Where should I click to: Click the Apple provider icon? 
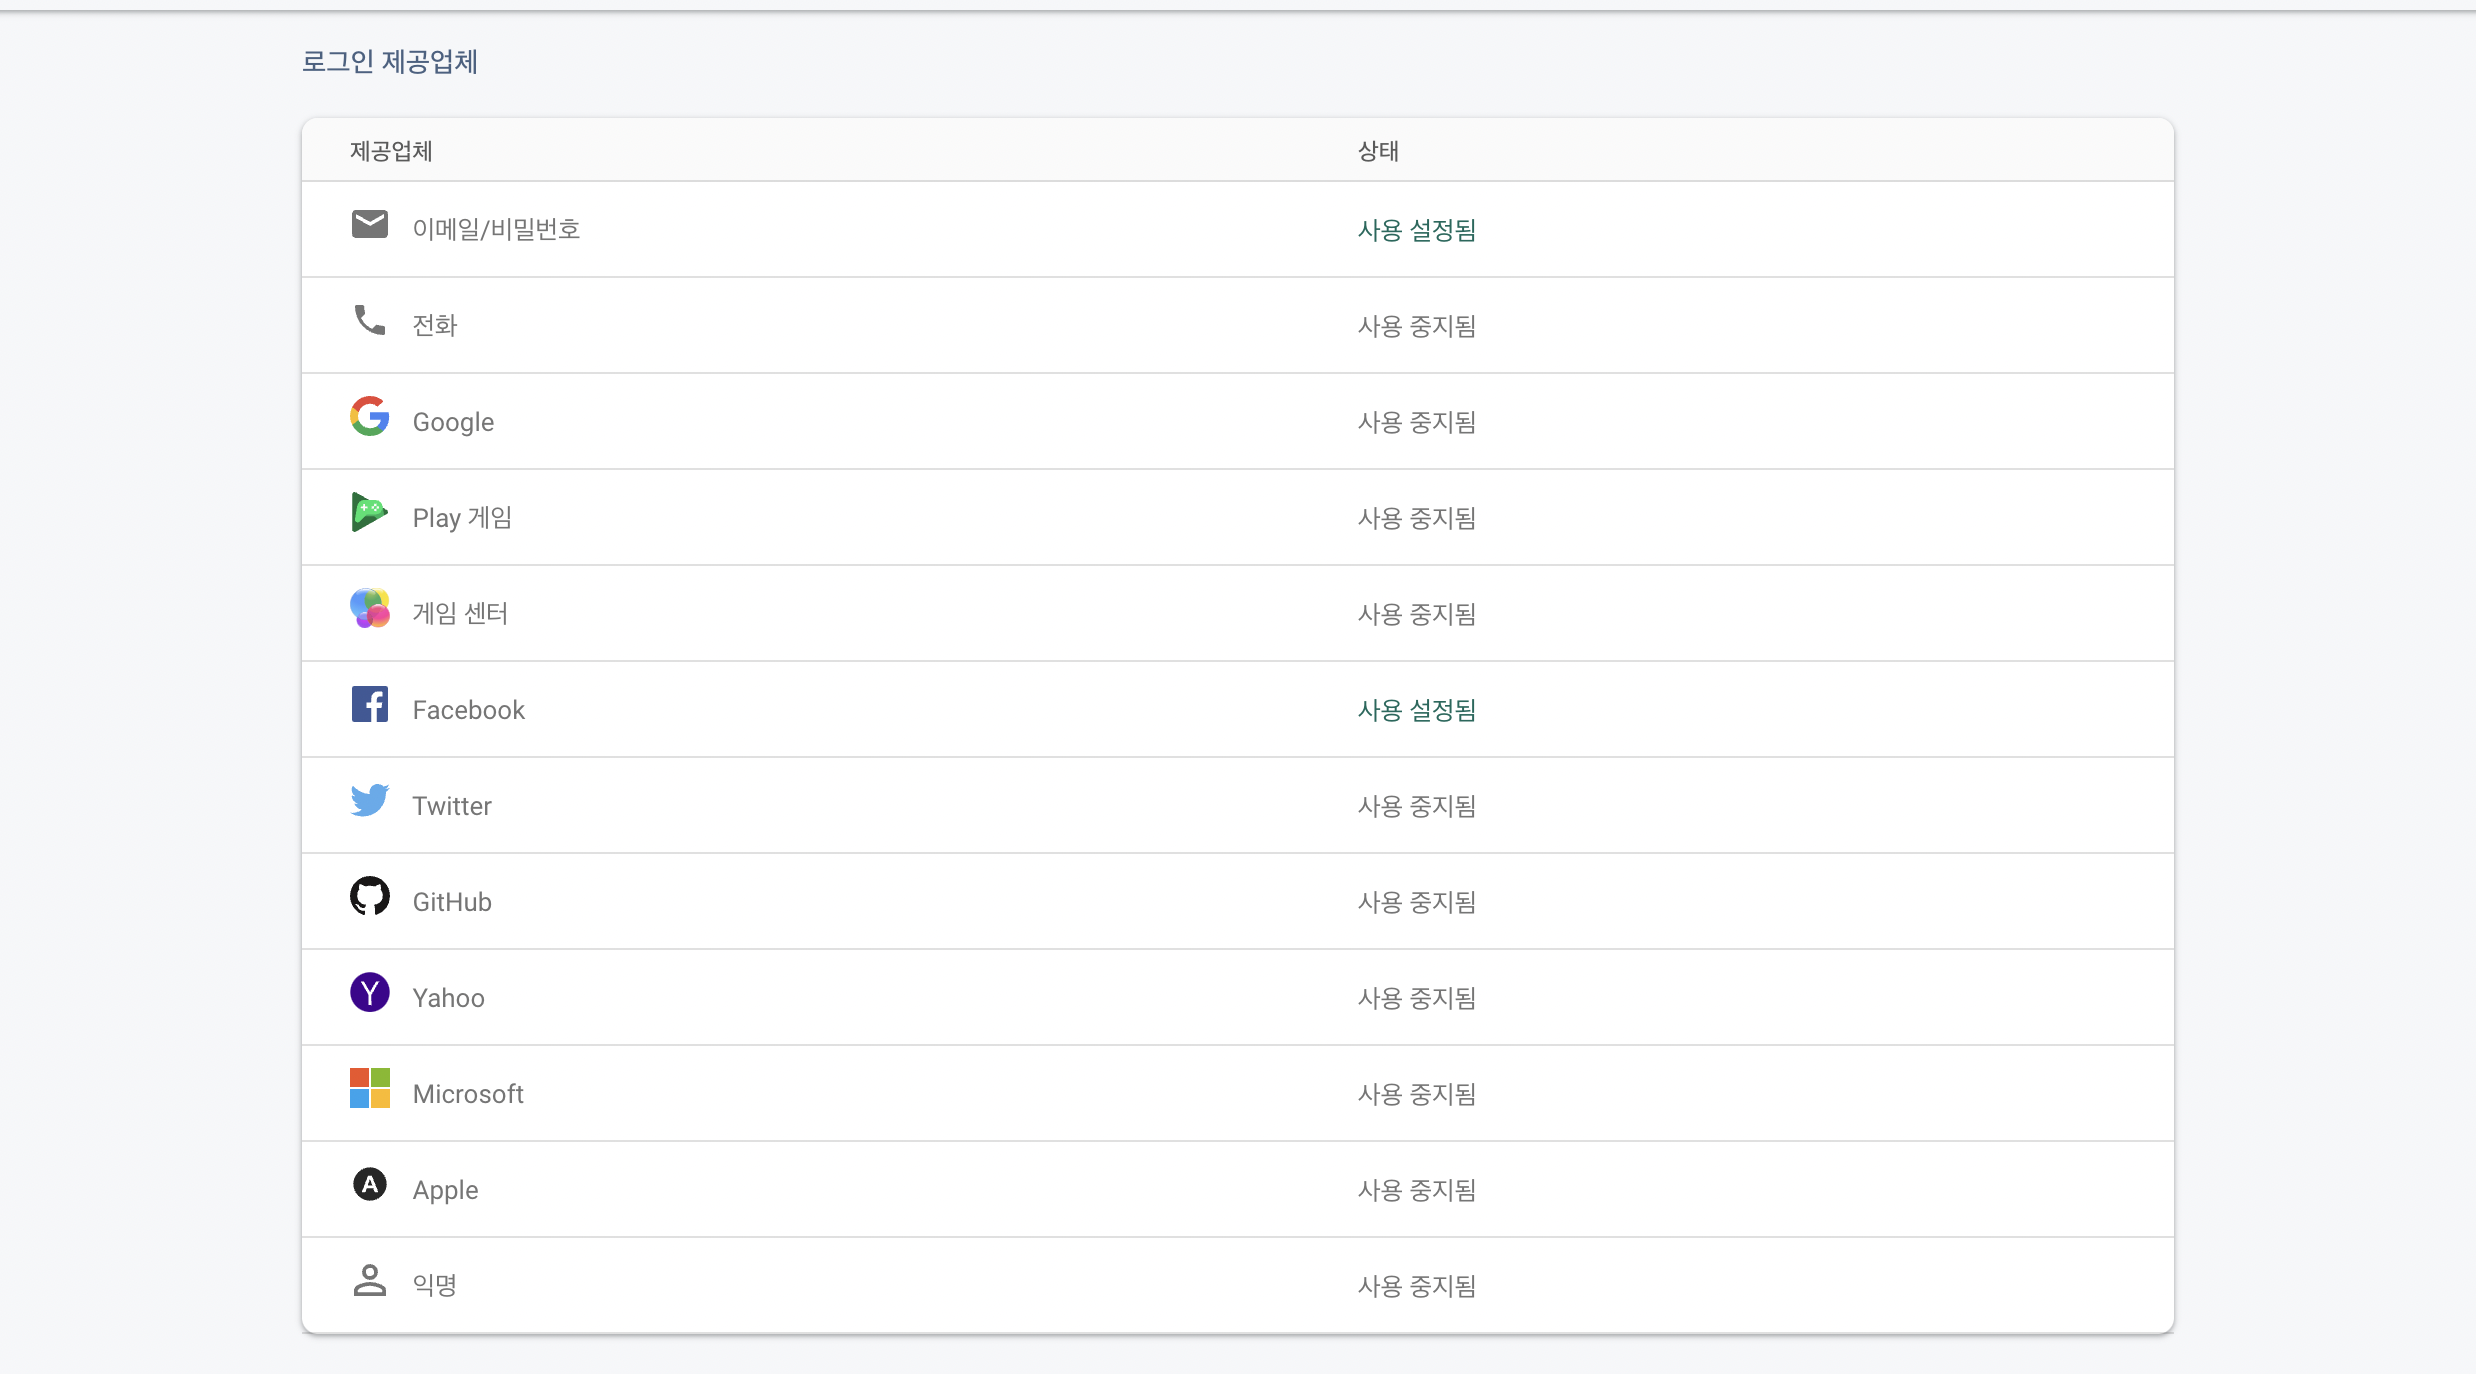[369, 1184]
